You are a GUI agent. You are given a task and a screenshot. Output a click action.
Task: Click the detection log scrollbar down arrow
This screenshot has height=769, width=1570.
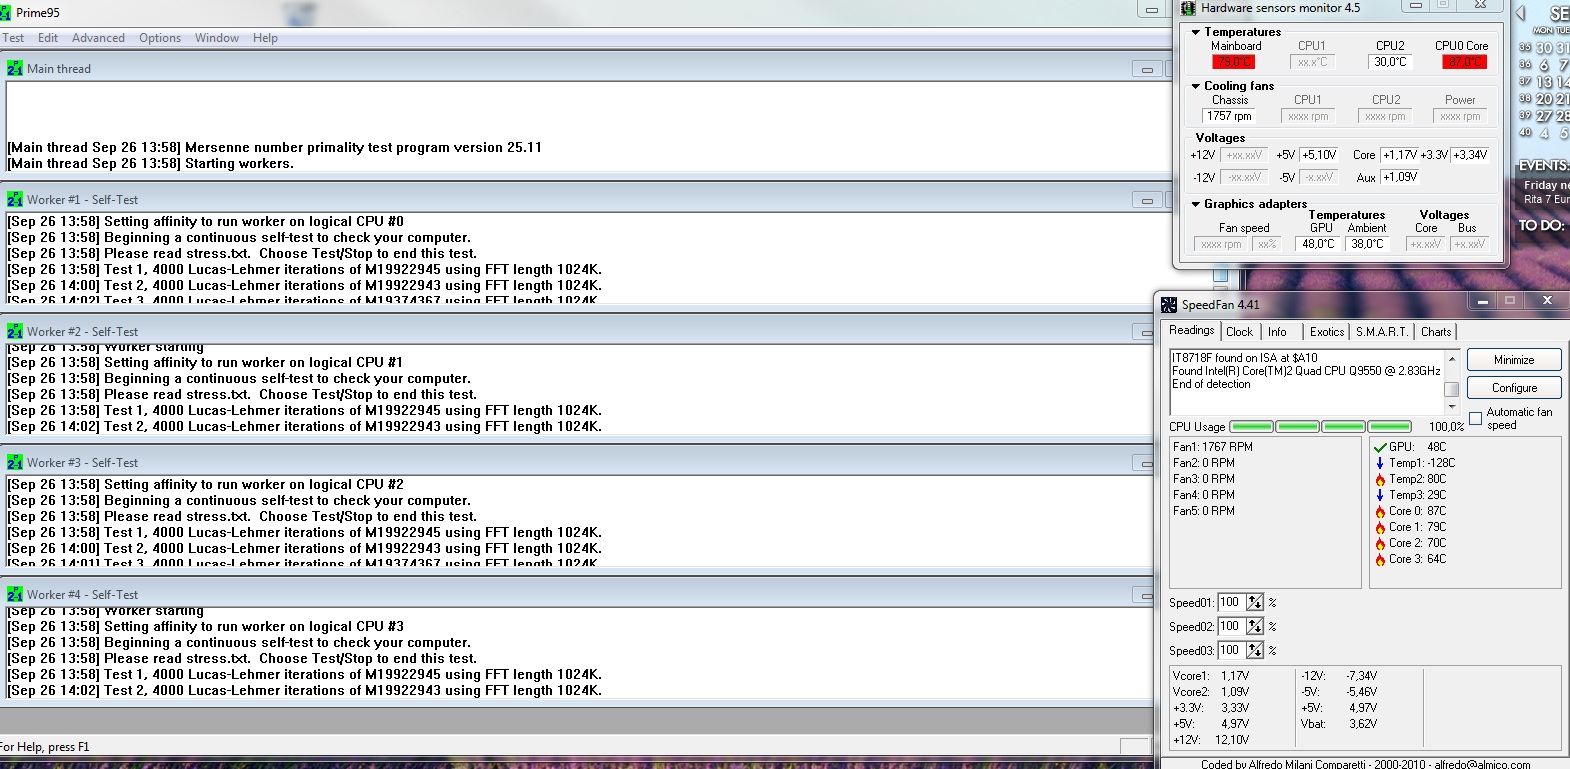pyautogui.click(x=1452, y=407)
